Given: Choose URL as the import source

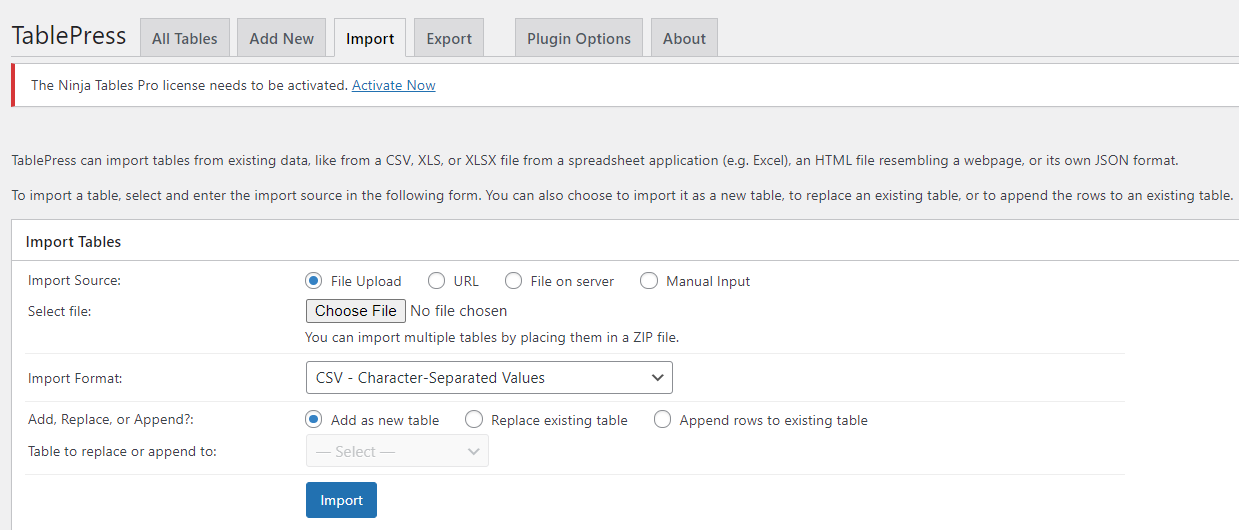Looking at the screenshot, I should click(437, 281).
